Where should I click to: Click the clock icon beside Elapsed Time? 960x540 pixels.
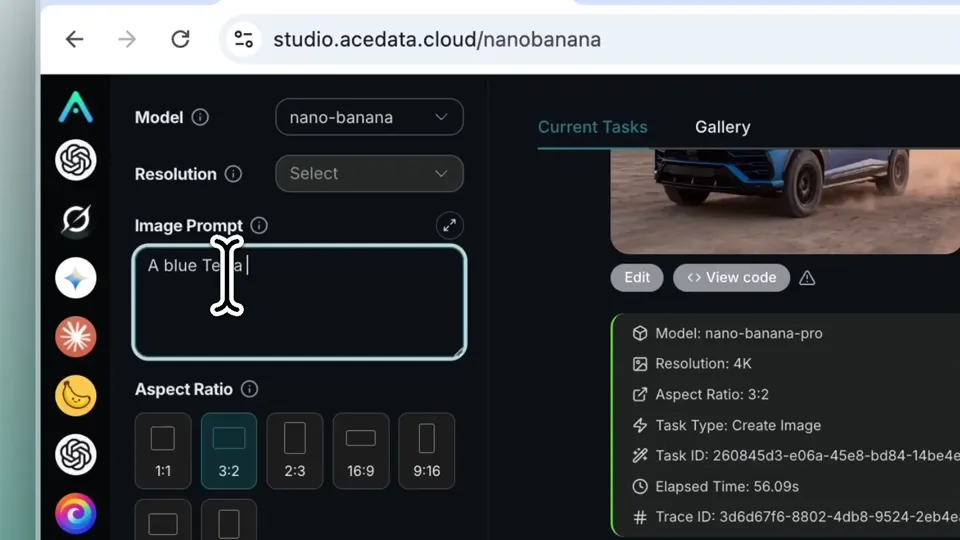coord(640,486)
